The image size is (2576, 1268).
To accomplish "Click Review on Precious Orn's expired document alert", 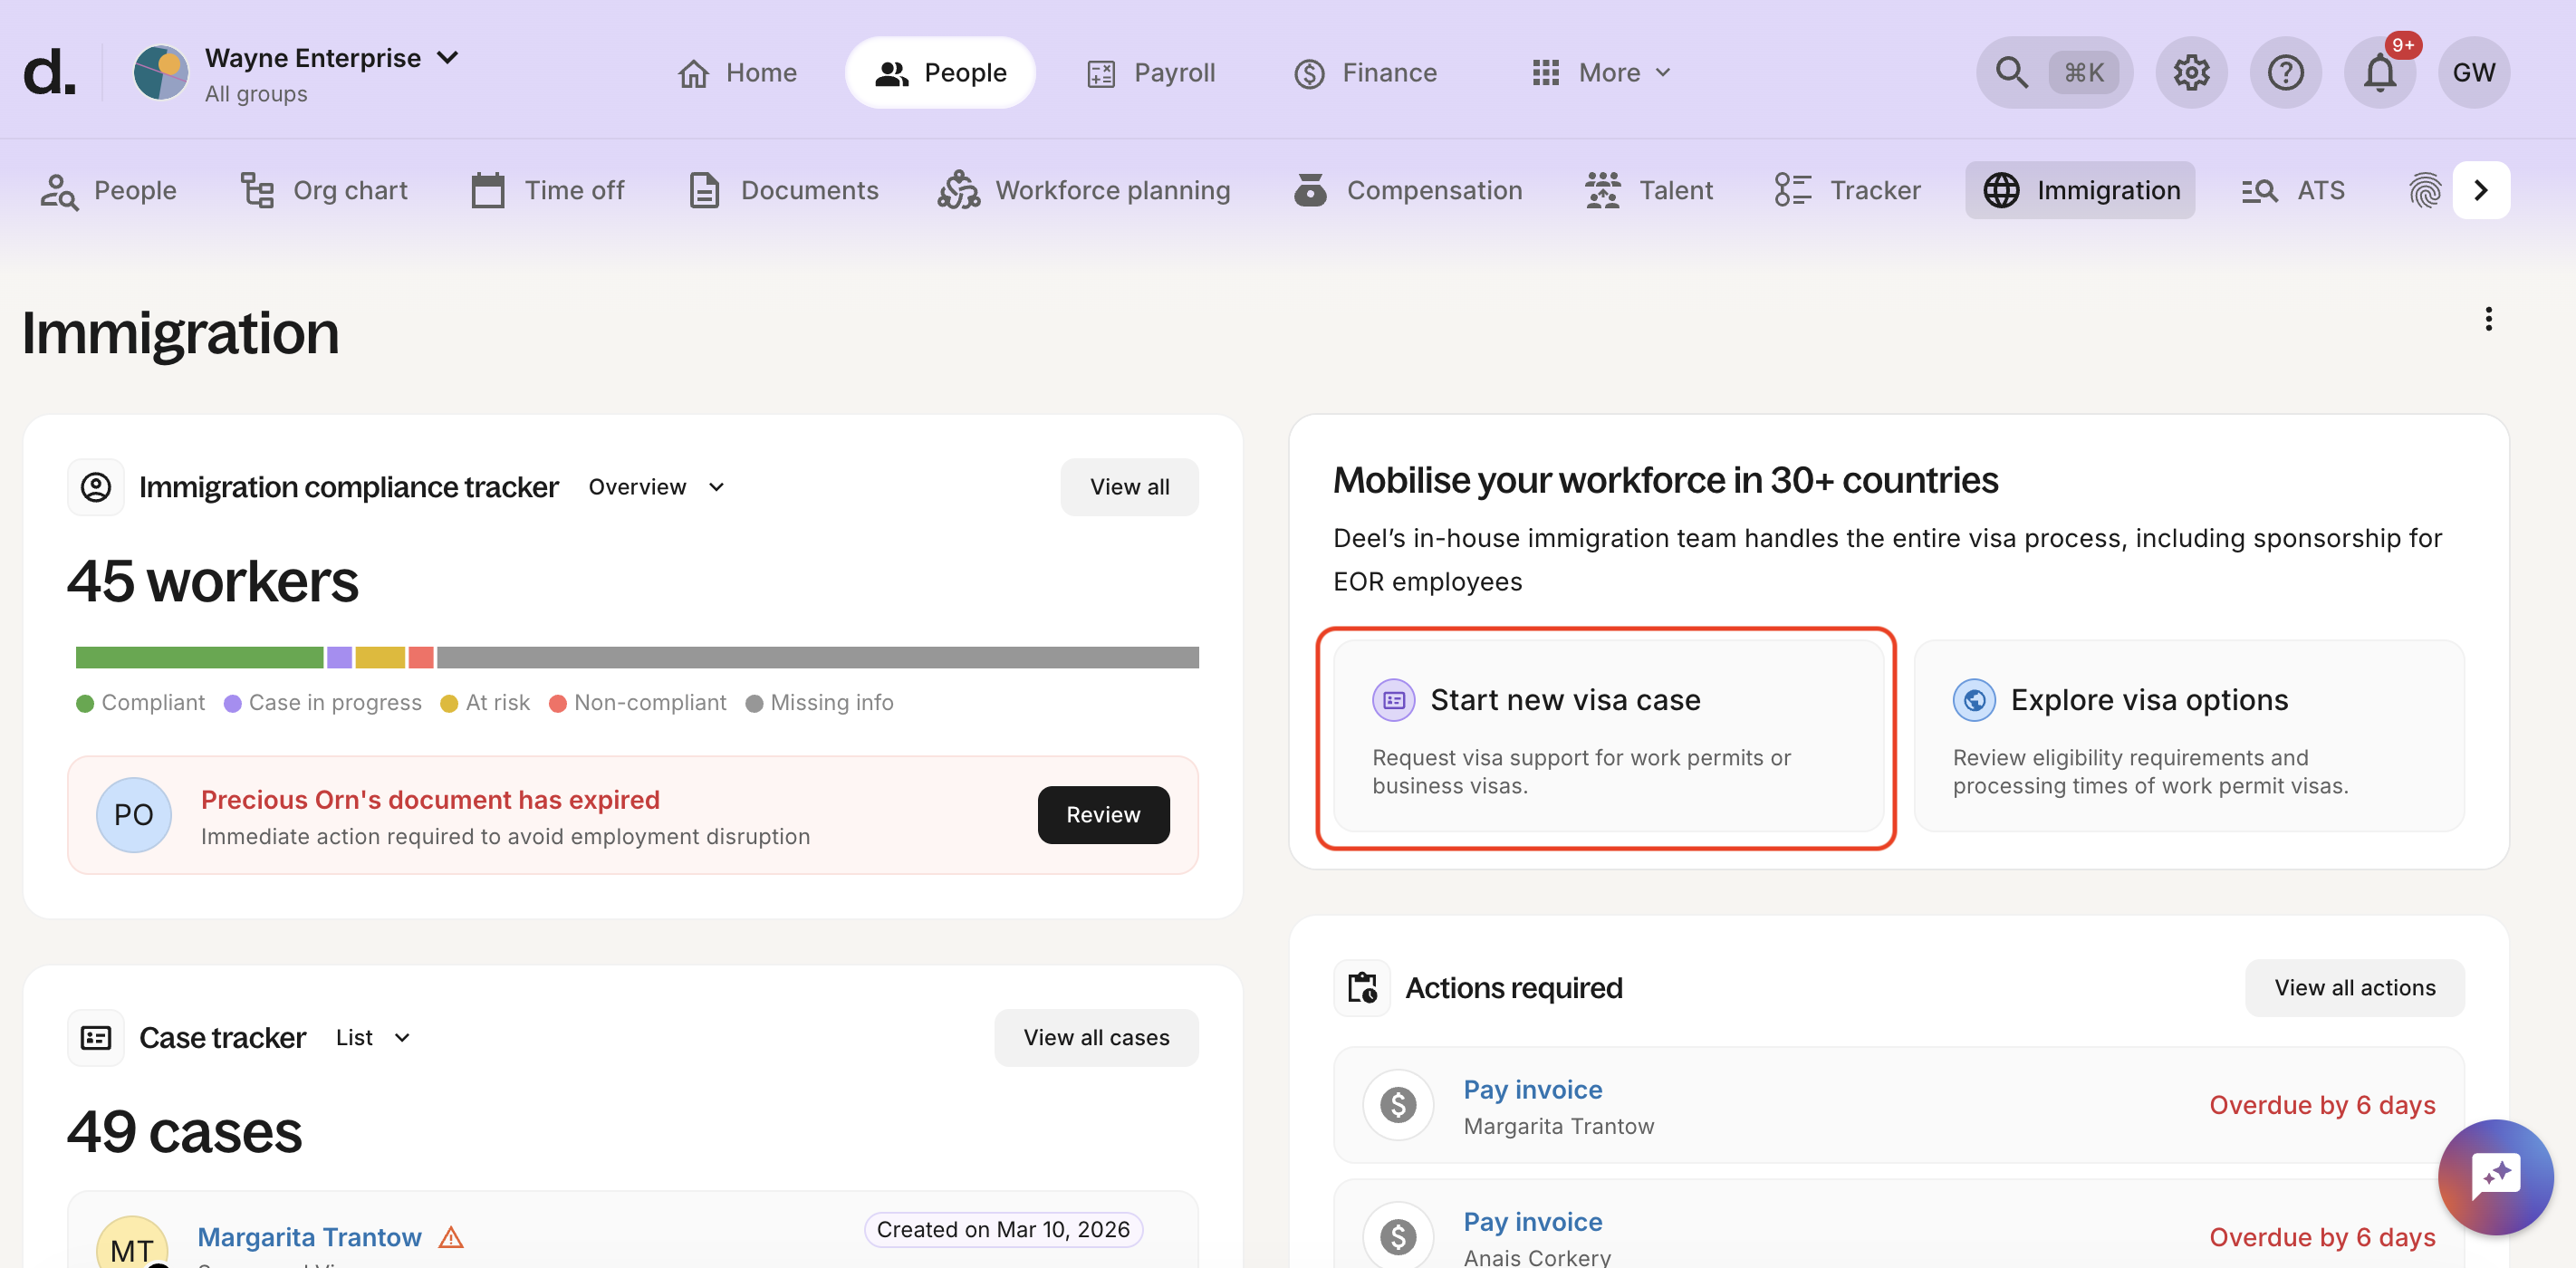I will pos(1103,814).
